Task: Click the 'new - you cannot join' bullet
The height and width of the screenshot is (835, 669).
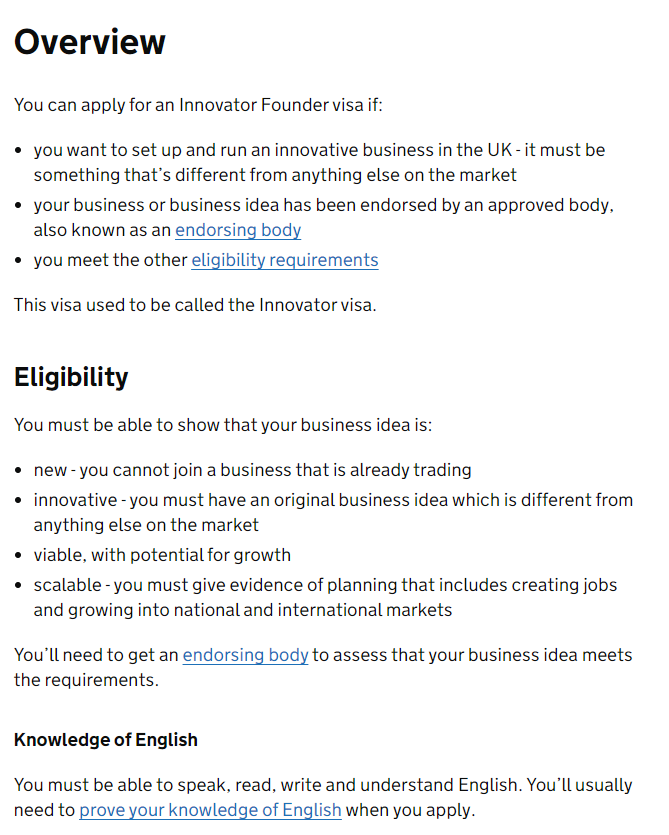Action: pyautogui.click(x=252, y=470)
